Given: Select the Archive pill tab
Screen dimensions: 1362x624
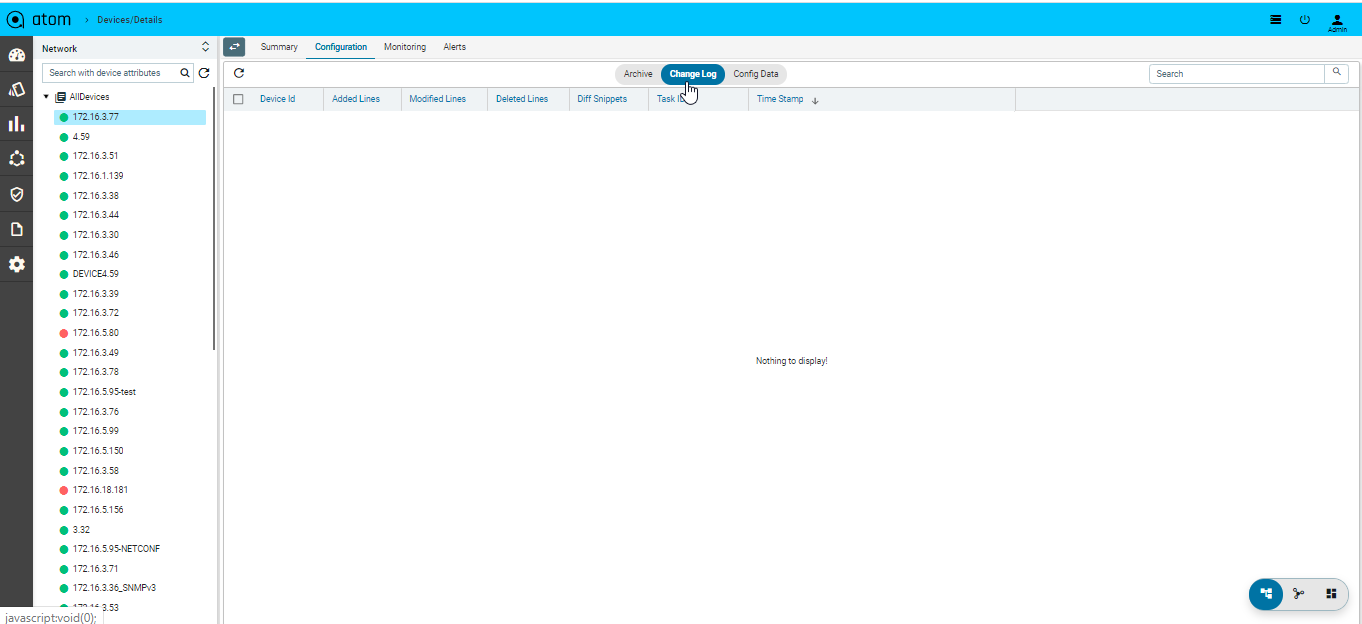Looking at the screenshot, I should pos(638,74).
